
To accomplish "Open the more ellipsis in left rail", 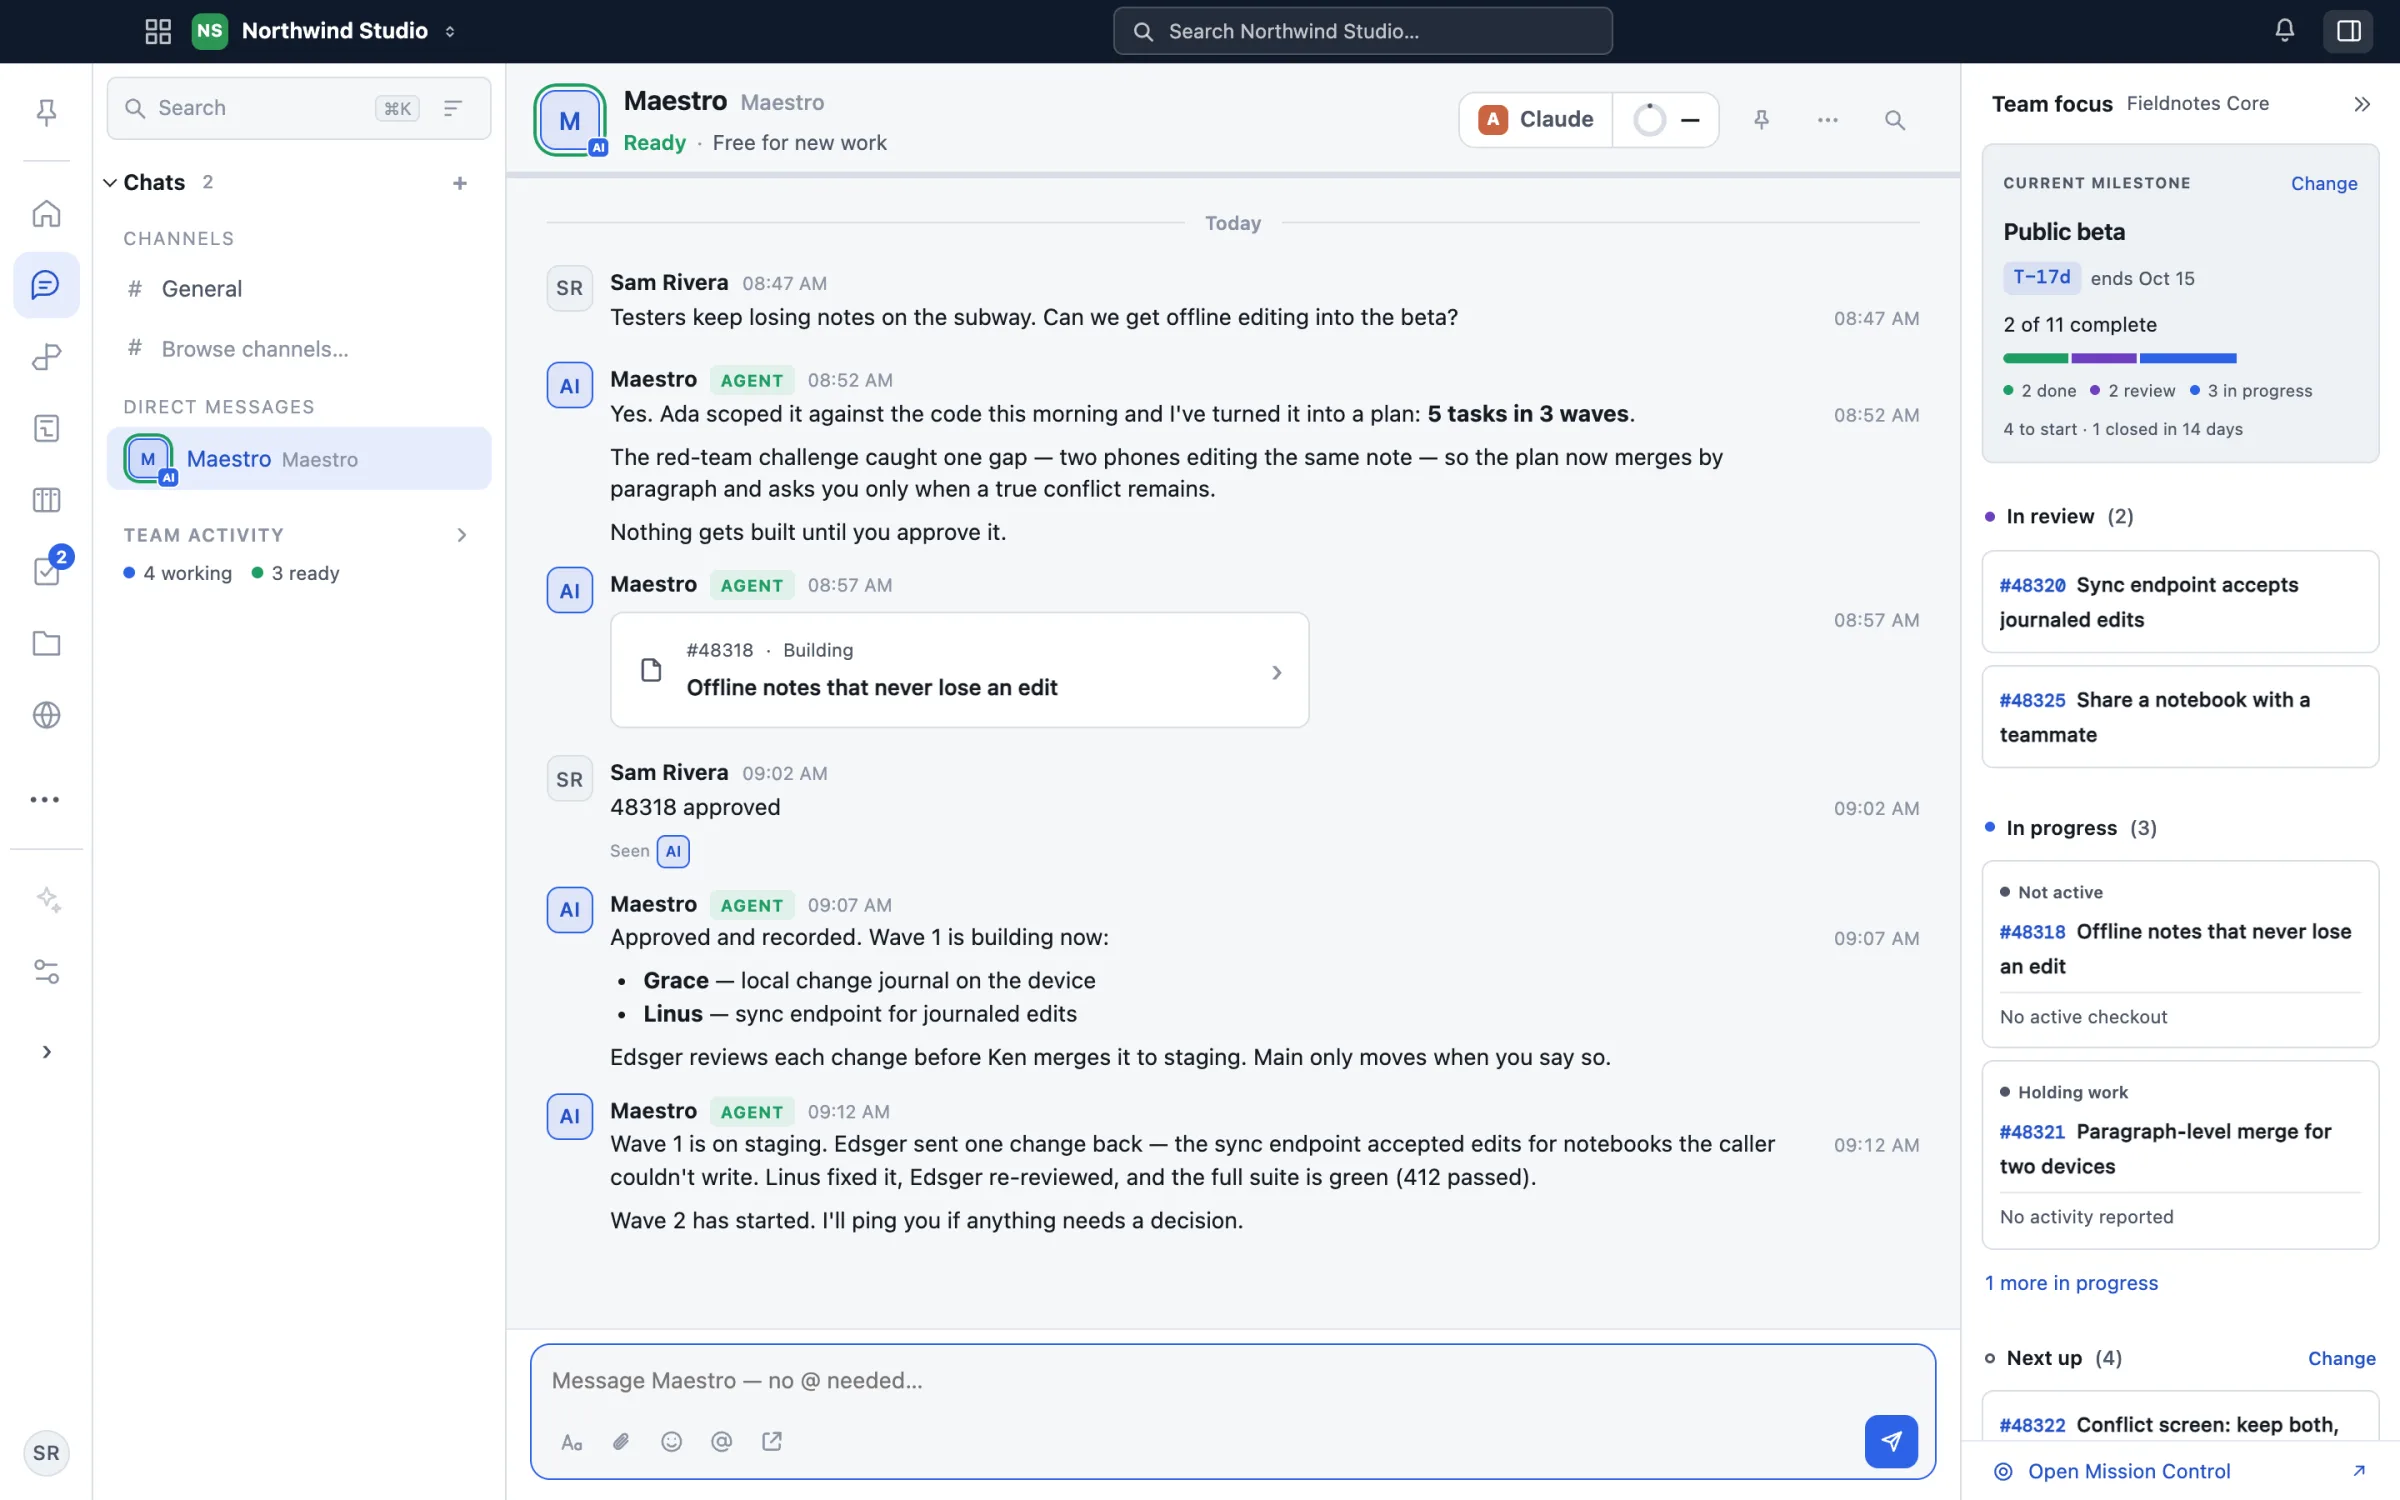I will [x=44, y=799].
